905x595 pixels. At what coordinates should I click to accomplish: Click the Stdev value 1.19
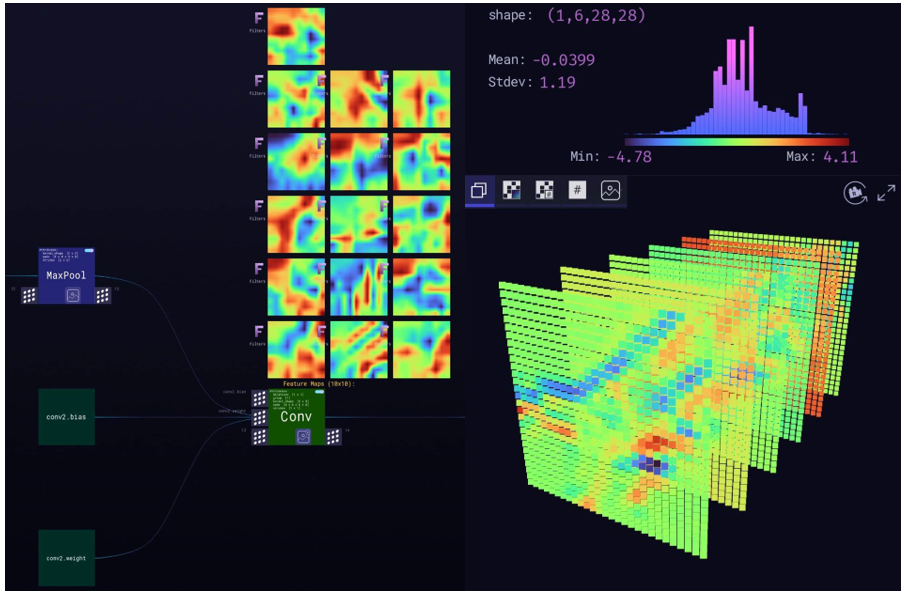(x=558, y=83)
